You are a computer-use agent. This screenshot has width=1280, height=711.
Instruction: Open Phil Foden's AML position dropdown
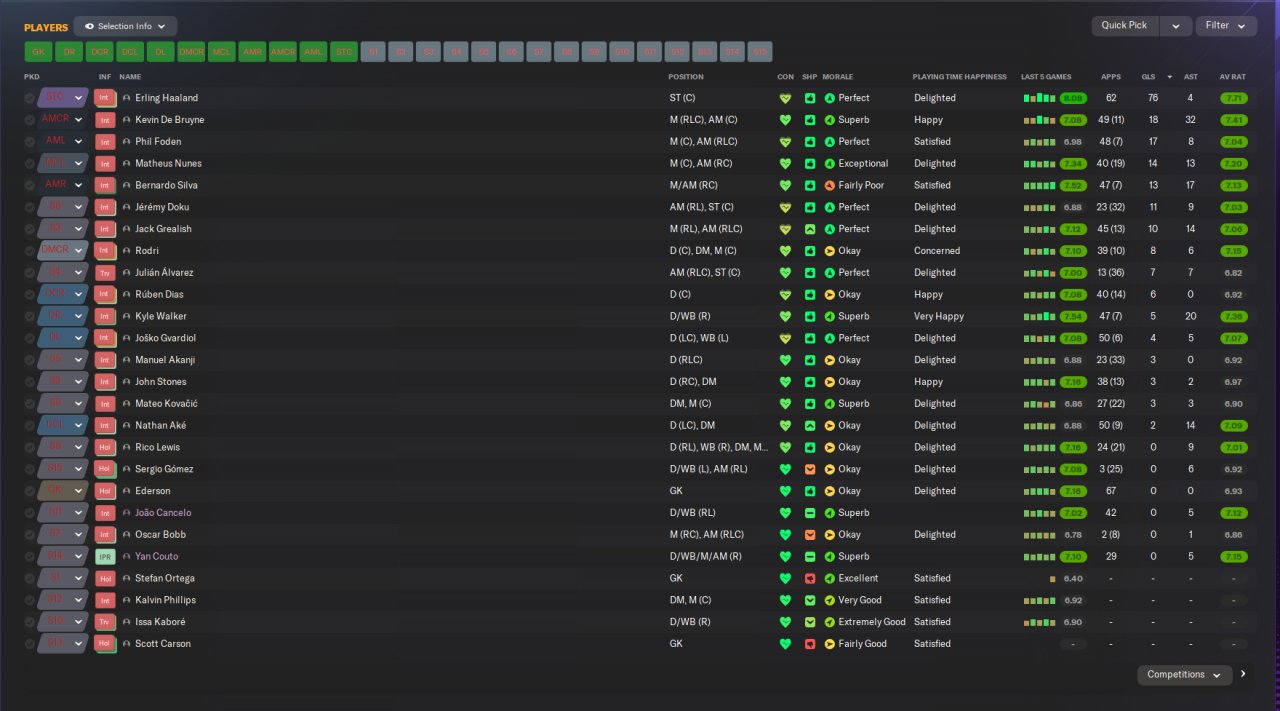(x=62, y=142)
